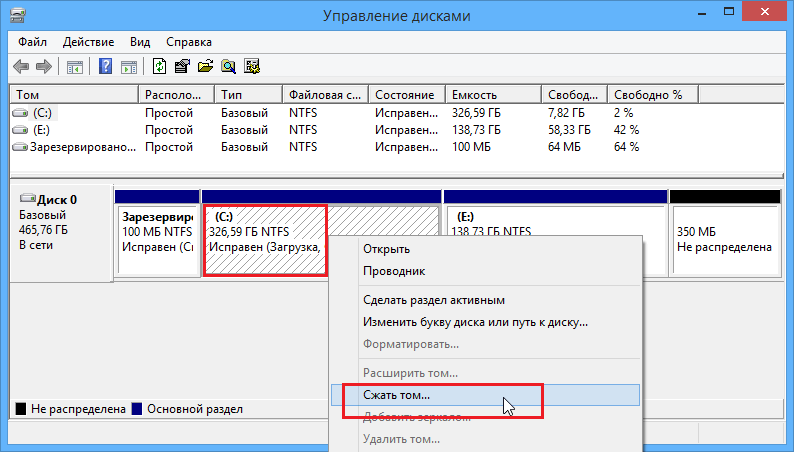Open the Файл menu
This screenshot has height=452, width=794.
[32, 42]
